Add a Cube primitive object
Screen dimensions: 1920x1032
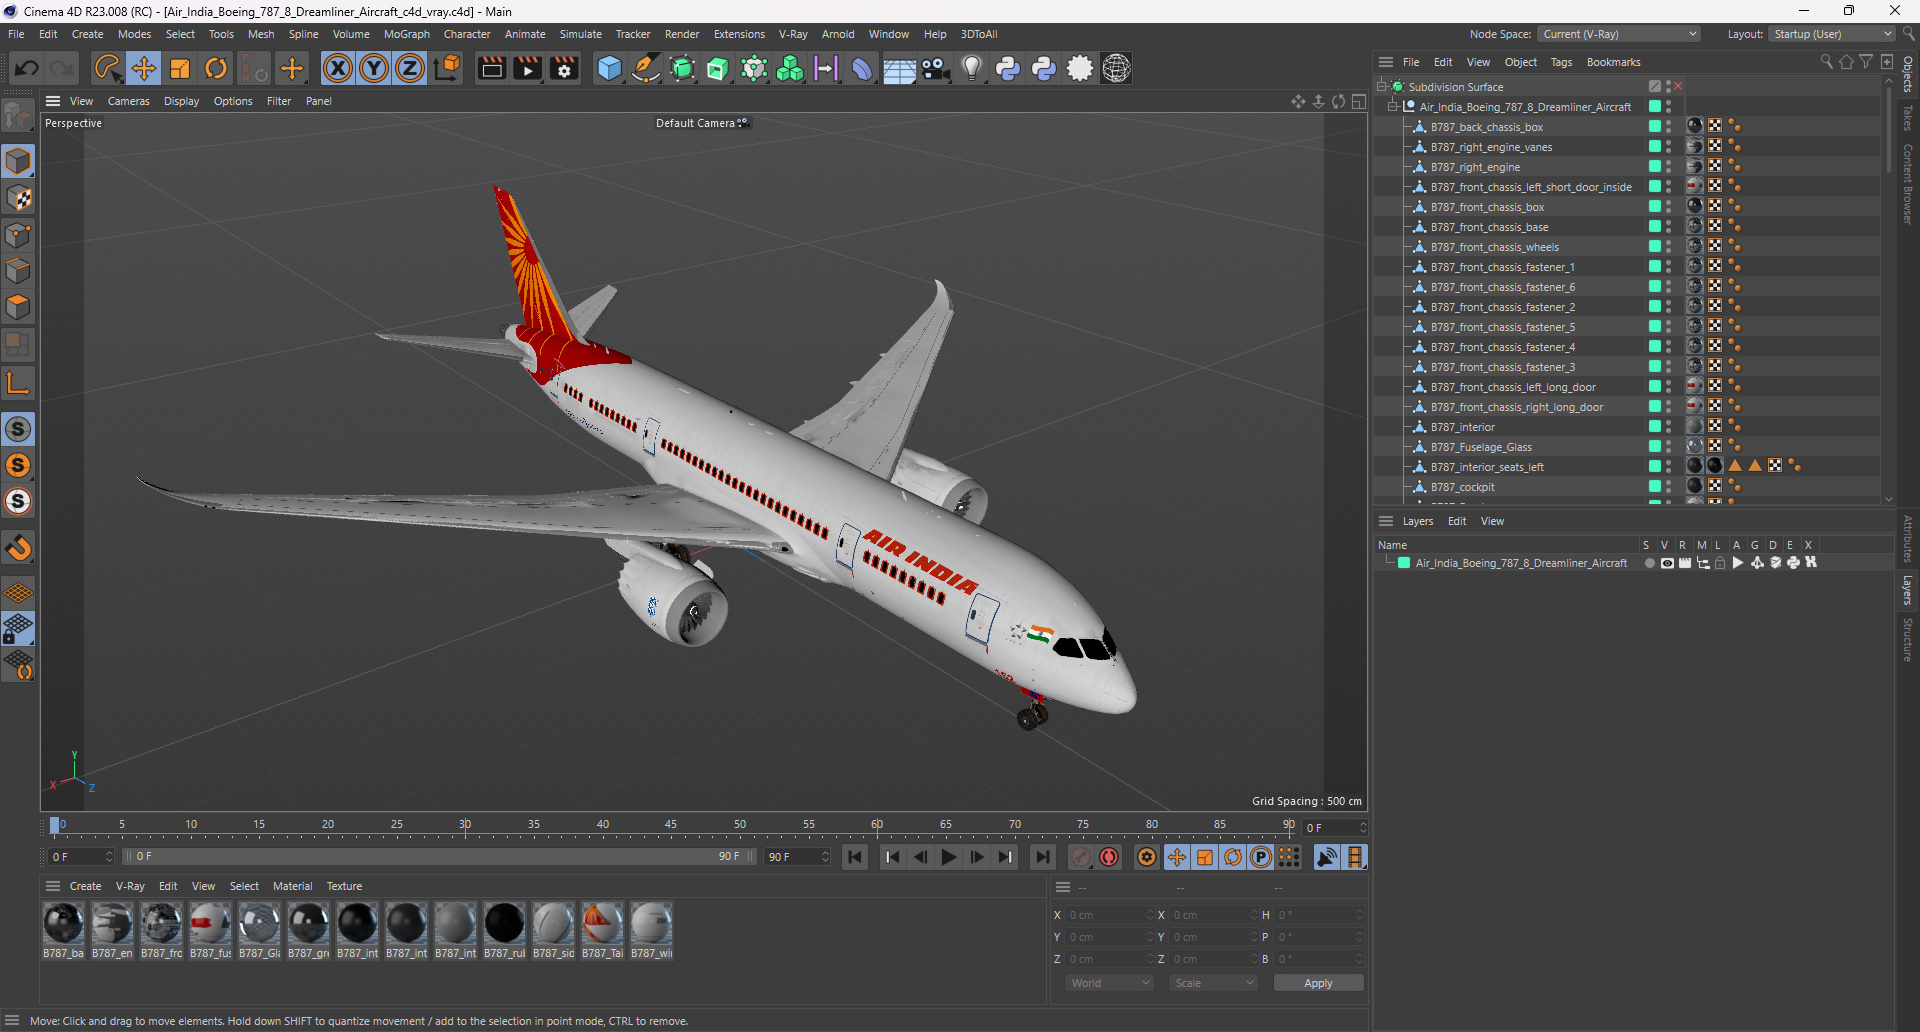pos(609,68)
